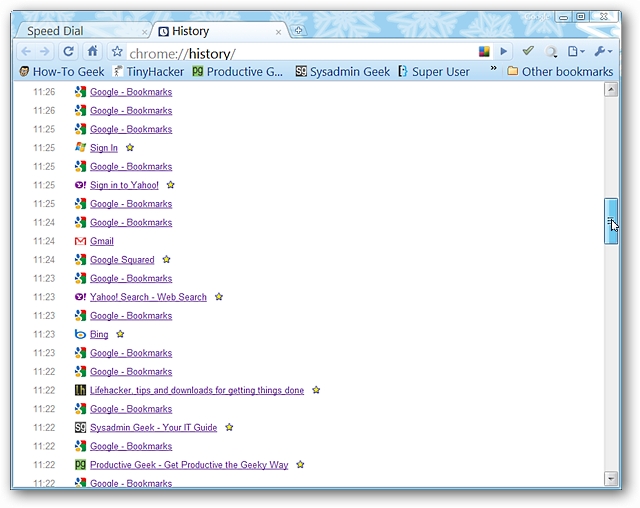Click the Bing favicon in history list

click(80, 335)
